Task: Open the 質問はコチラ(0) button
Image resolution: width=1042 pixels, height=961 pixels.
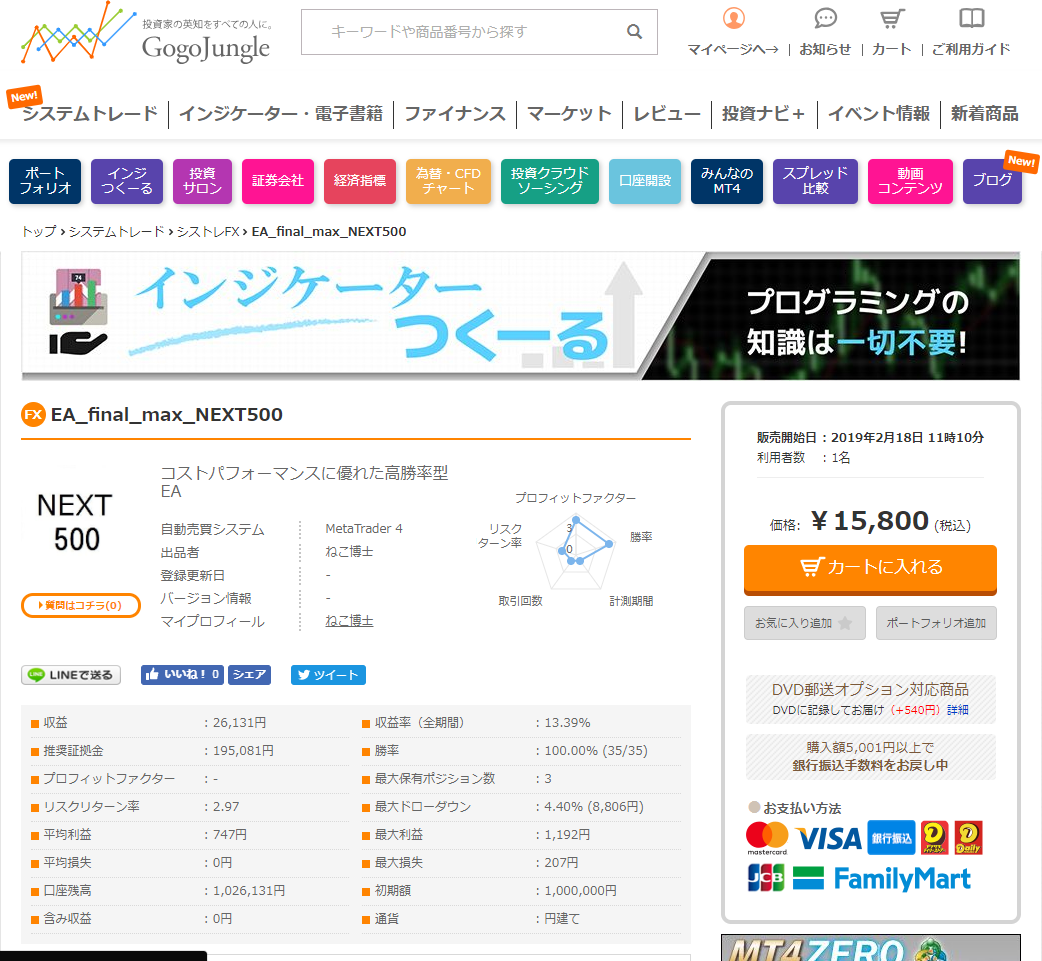Action: (x=81, y=605)
